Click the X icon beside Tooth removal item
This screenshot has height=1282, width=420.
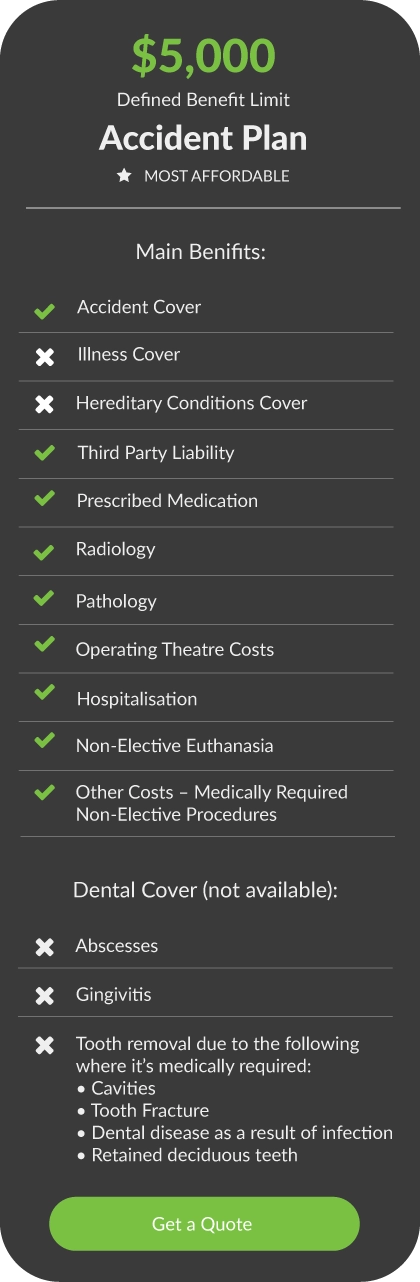(45, 1046)
